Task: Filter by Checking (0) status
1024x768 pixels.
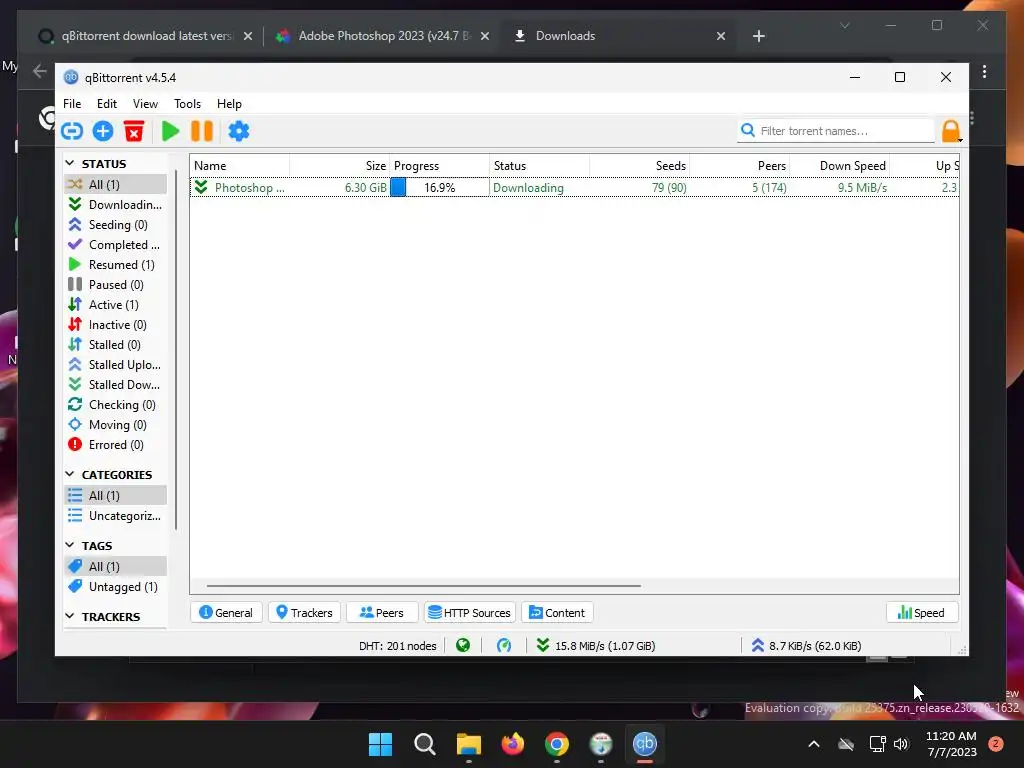Action: pos(116,405)
